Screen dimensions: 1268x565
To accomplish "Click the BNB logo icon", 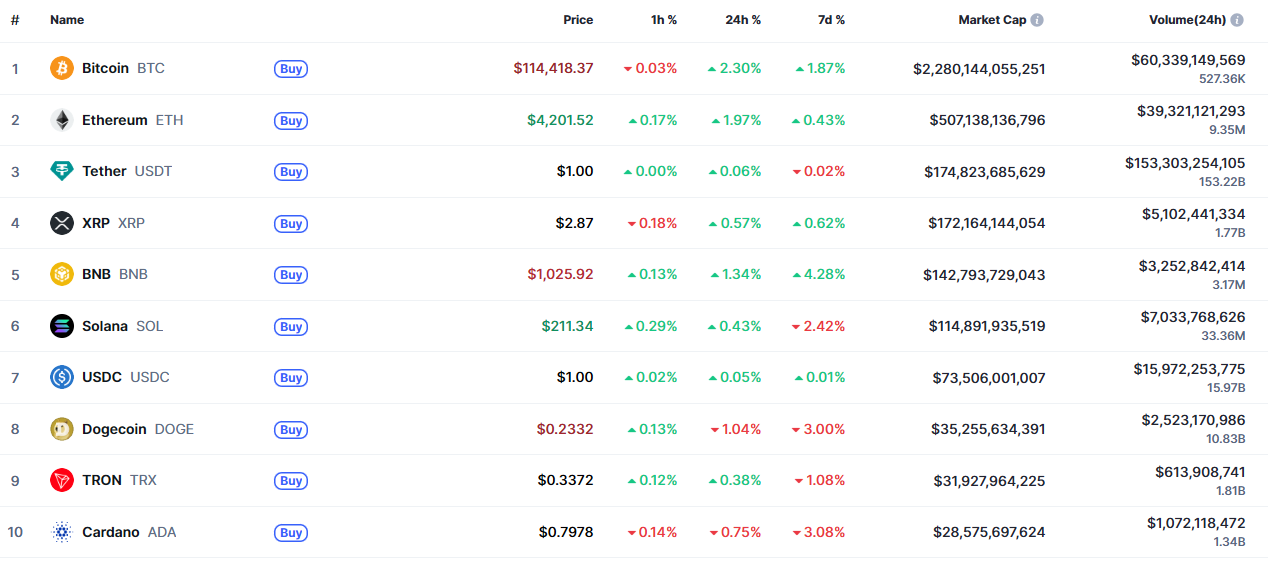I will 62,274.
